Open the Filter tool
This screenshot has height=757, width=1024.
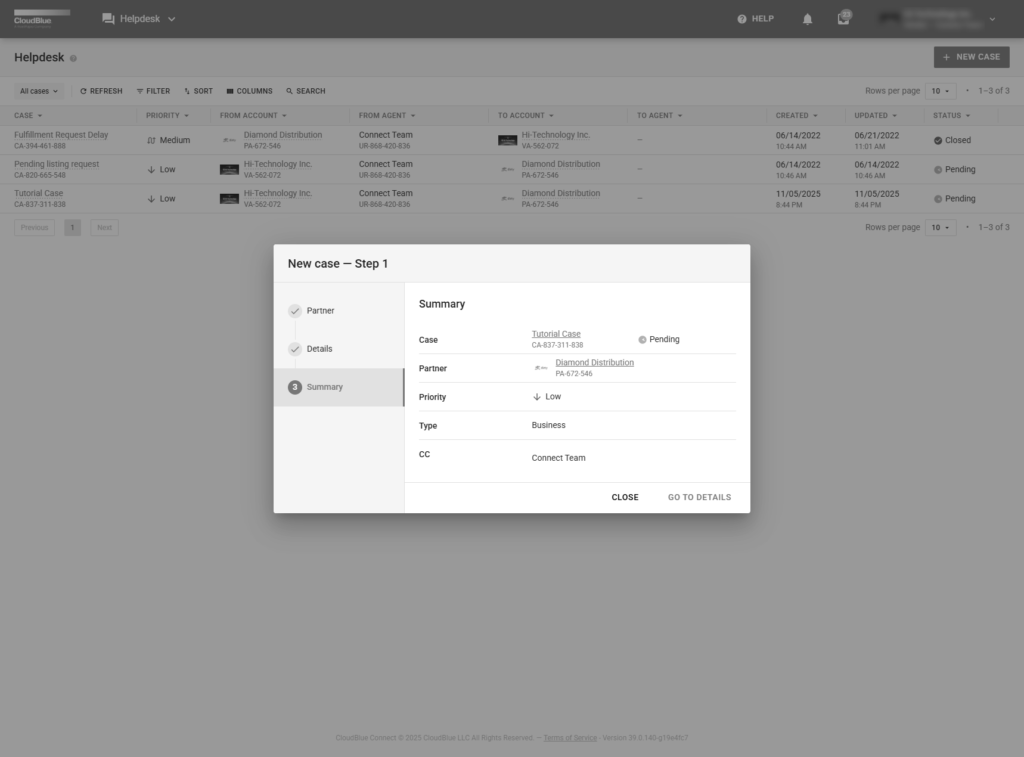(153, 91)
